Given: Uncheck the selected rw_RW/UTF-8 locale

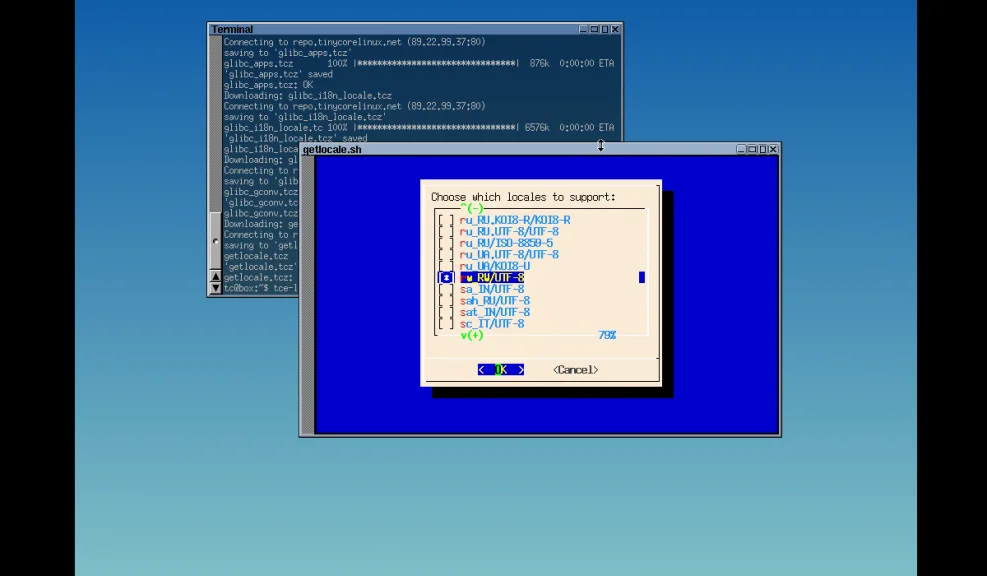Looking at the screenshot, I should [446, 278].
